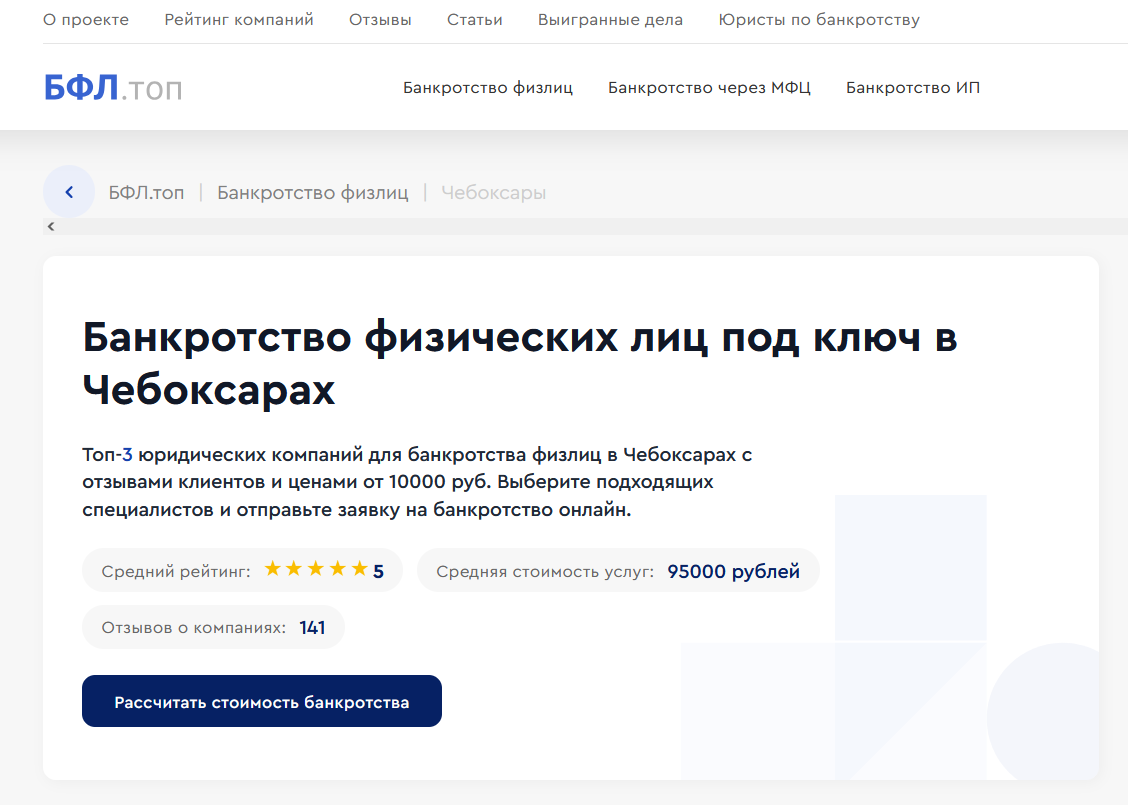The width and height of the screenshot is (1128, 805).
Task: Open Юристы по банкротству
Action: coord(819,20)
